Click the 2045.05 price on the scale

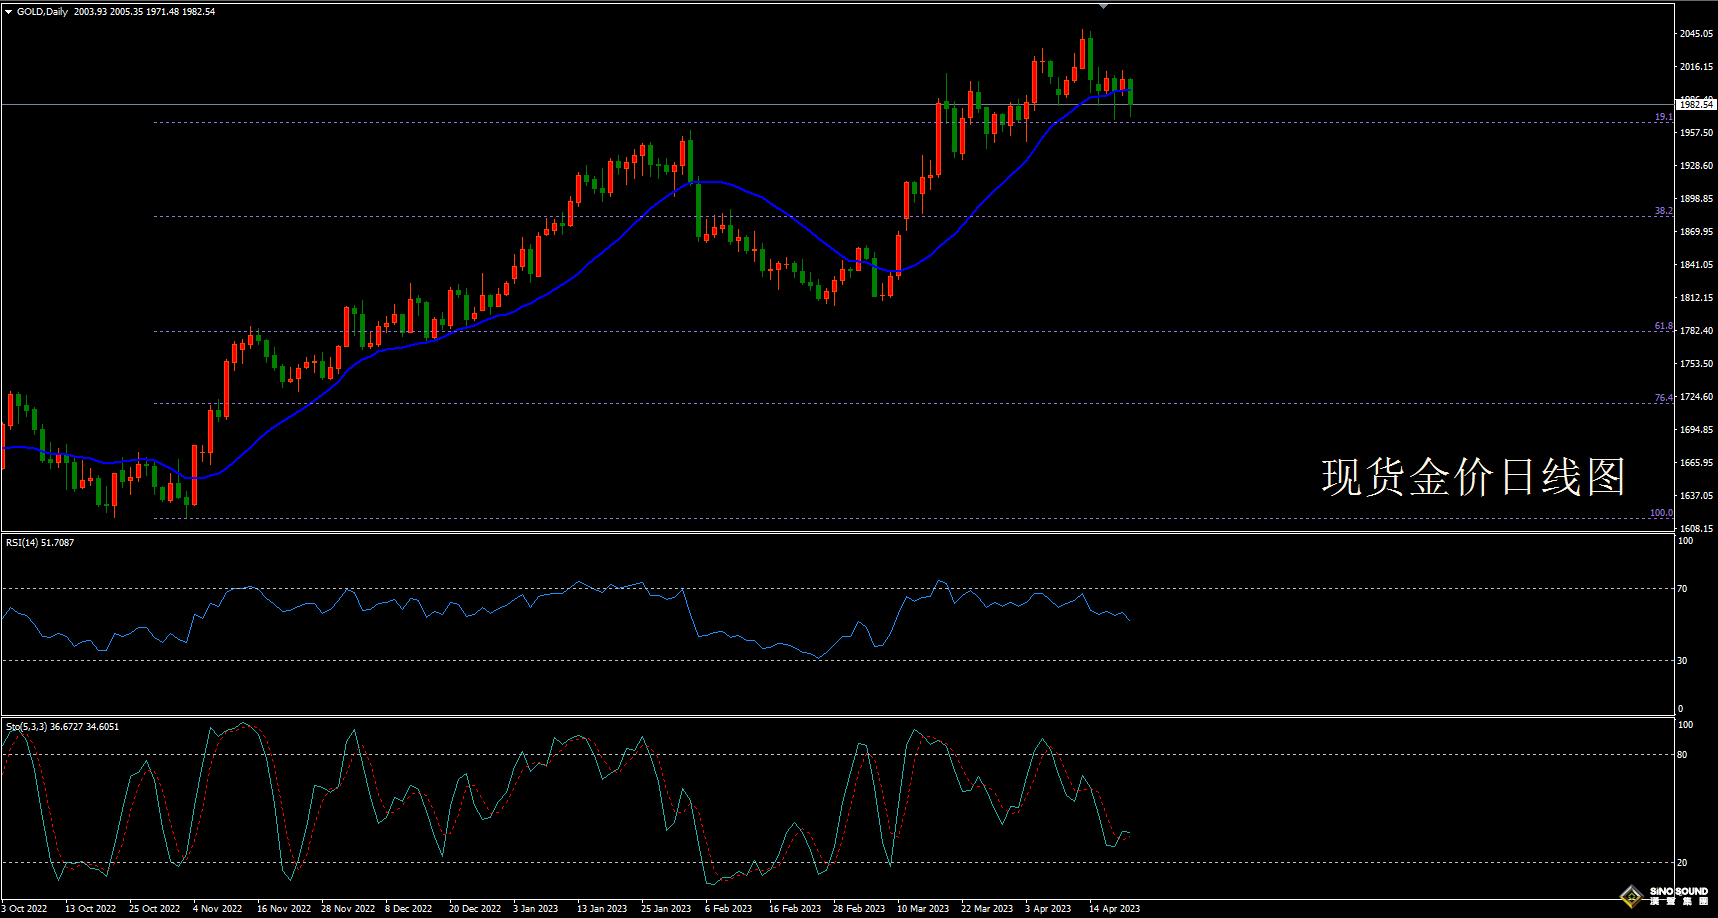(x=1696, y=34)
